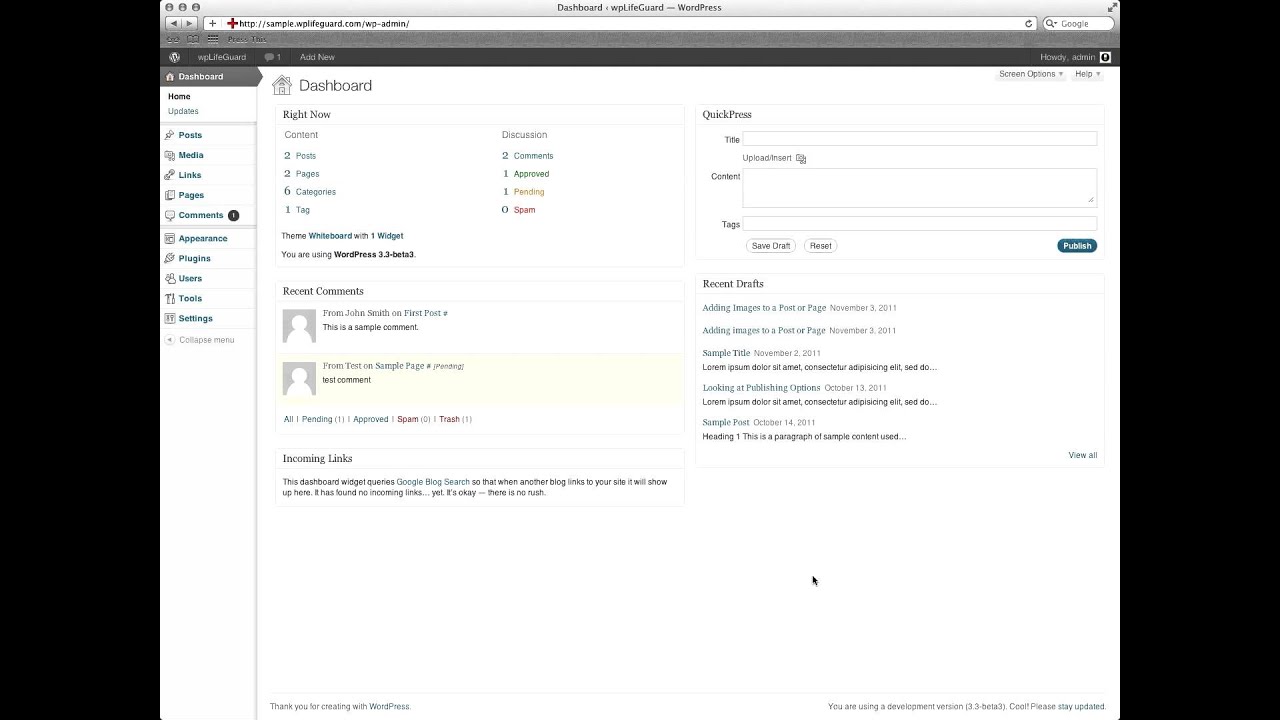Open the reading list glasses icon
The height and width of the screenshot is (720, 1280).
tap(174, 39)
